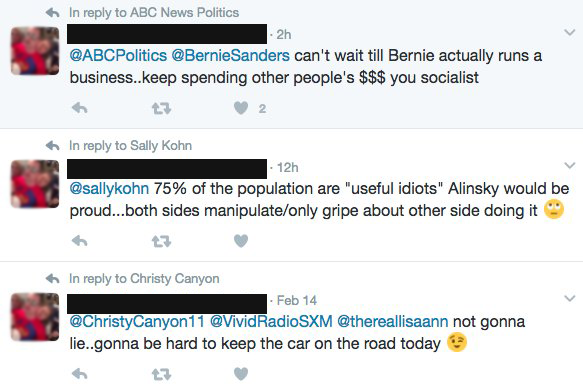Open the @BernieSanders profile mention
This screenshot has height=392, width=583.
click(230, 56)
